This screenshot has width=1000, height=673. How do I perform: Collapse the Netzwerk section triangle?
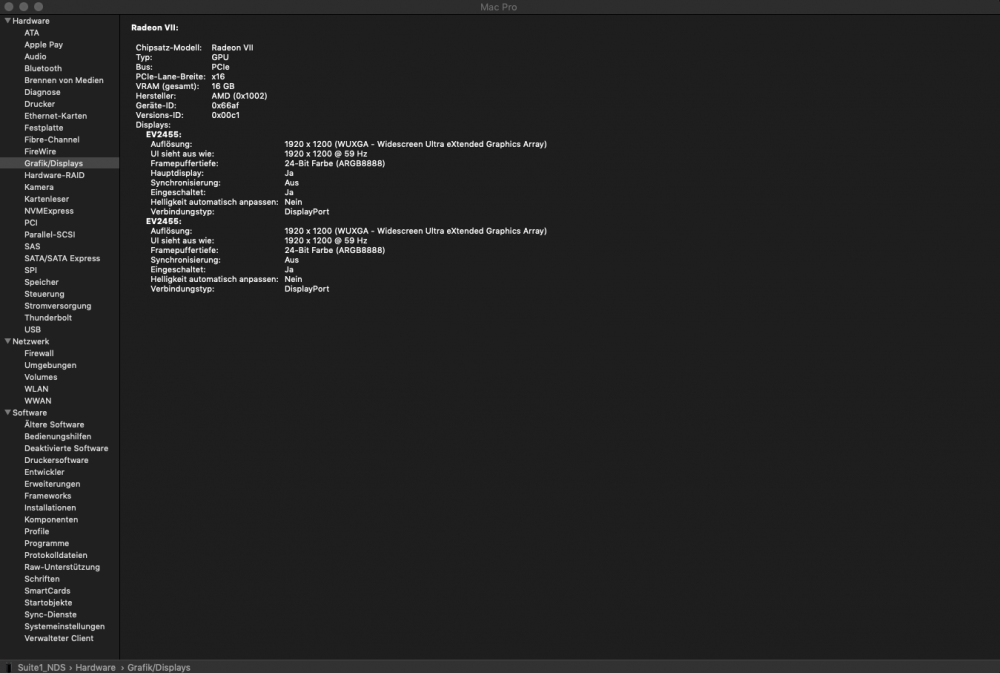tap(8, 341)
